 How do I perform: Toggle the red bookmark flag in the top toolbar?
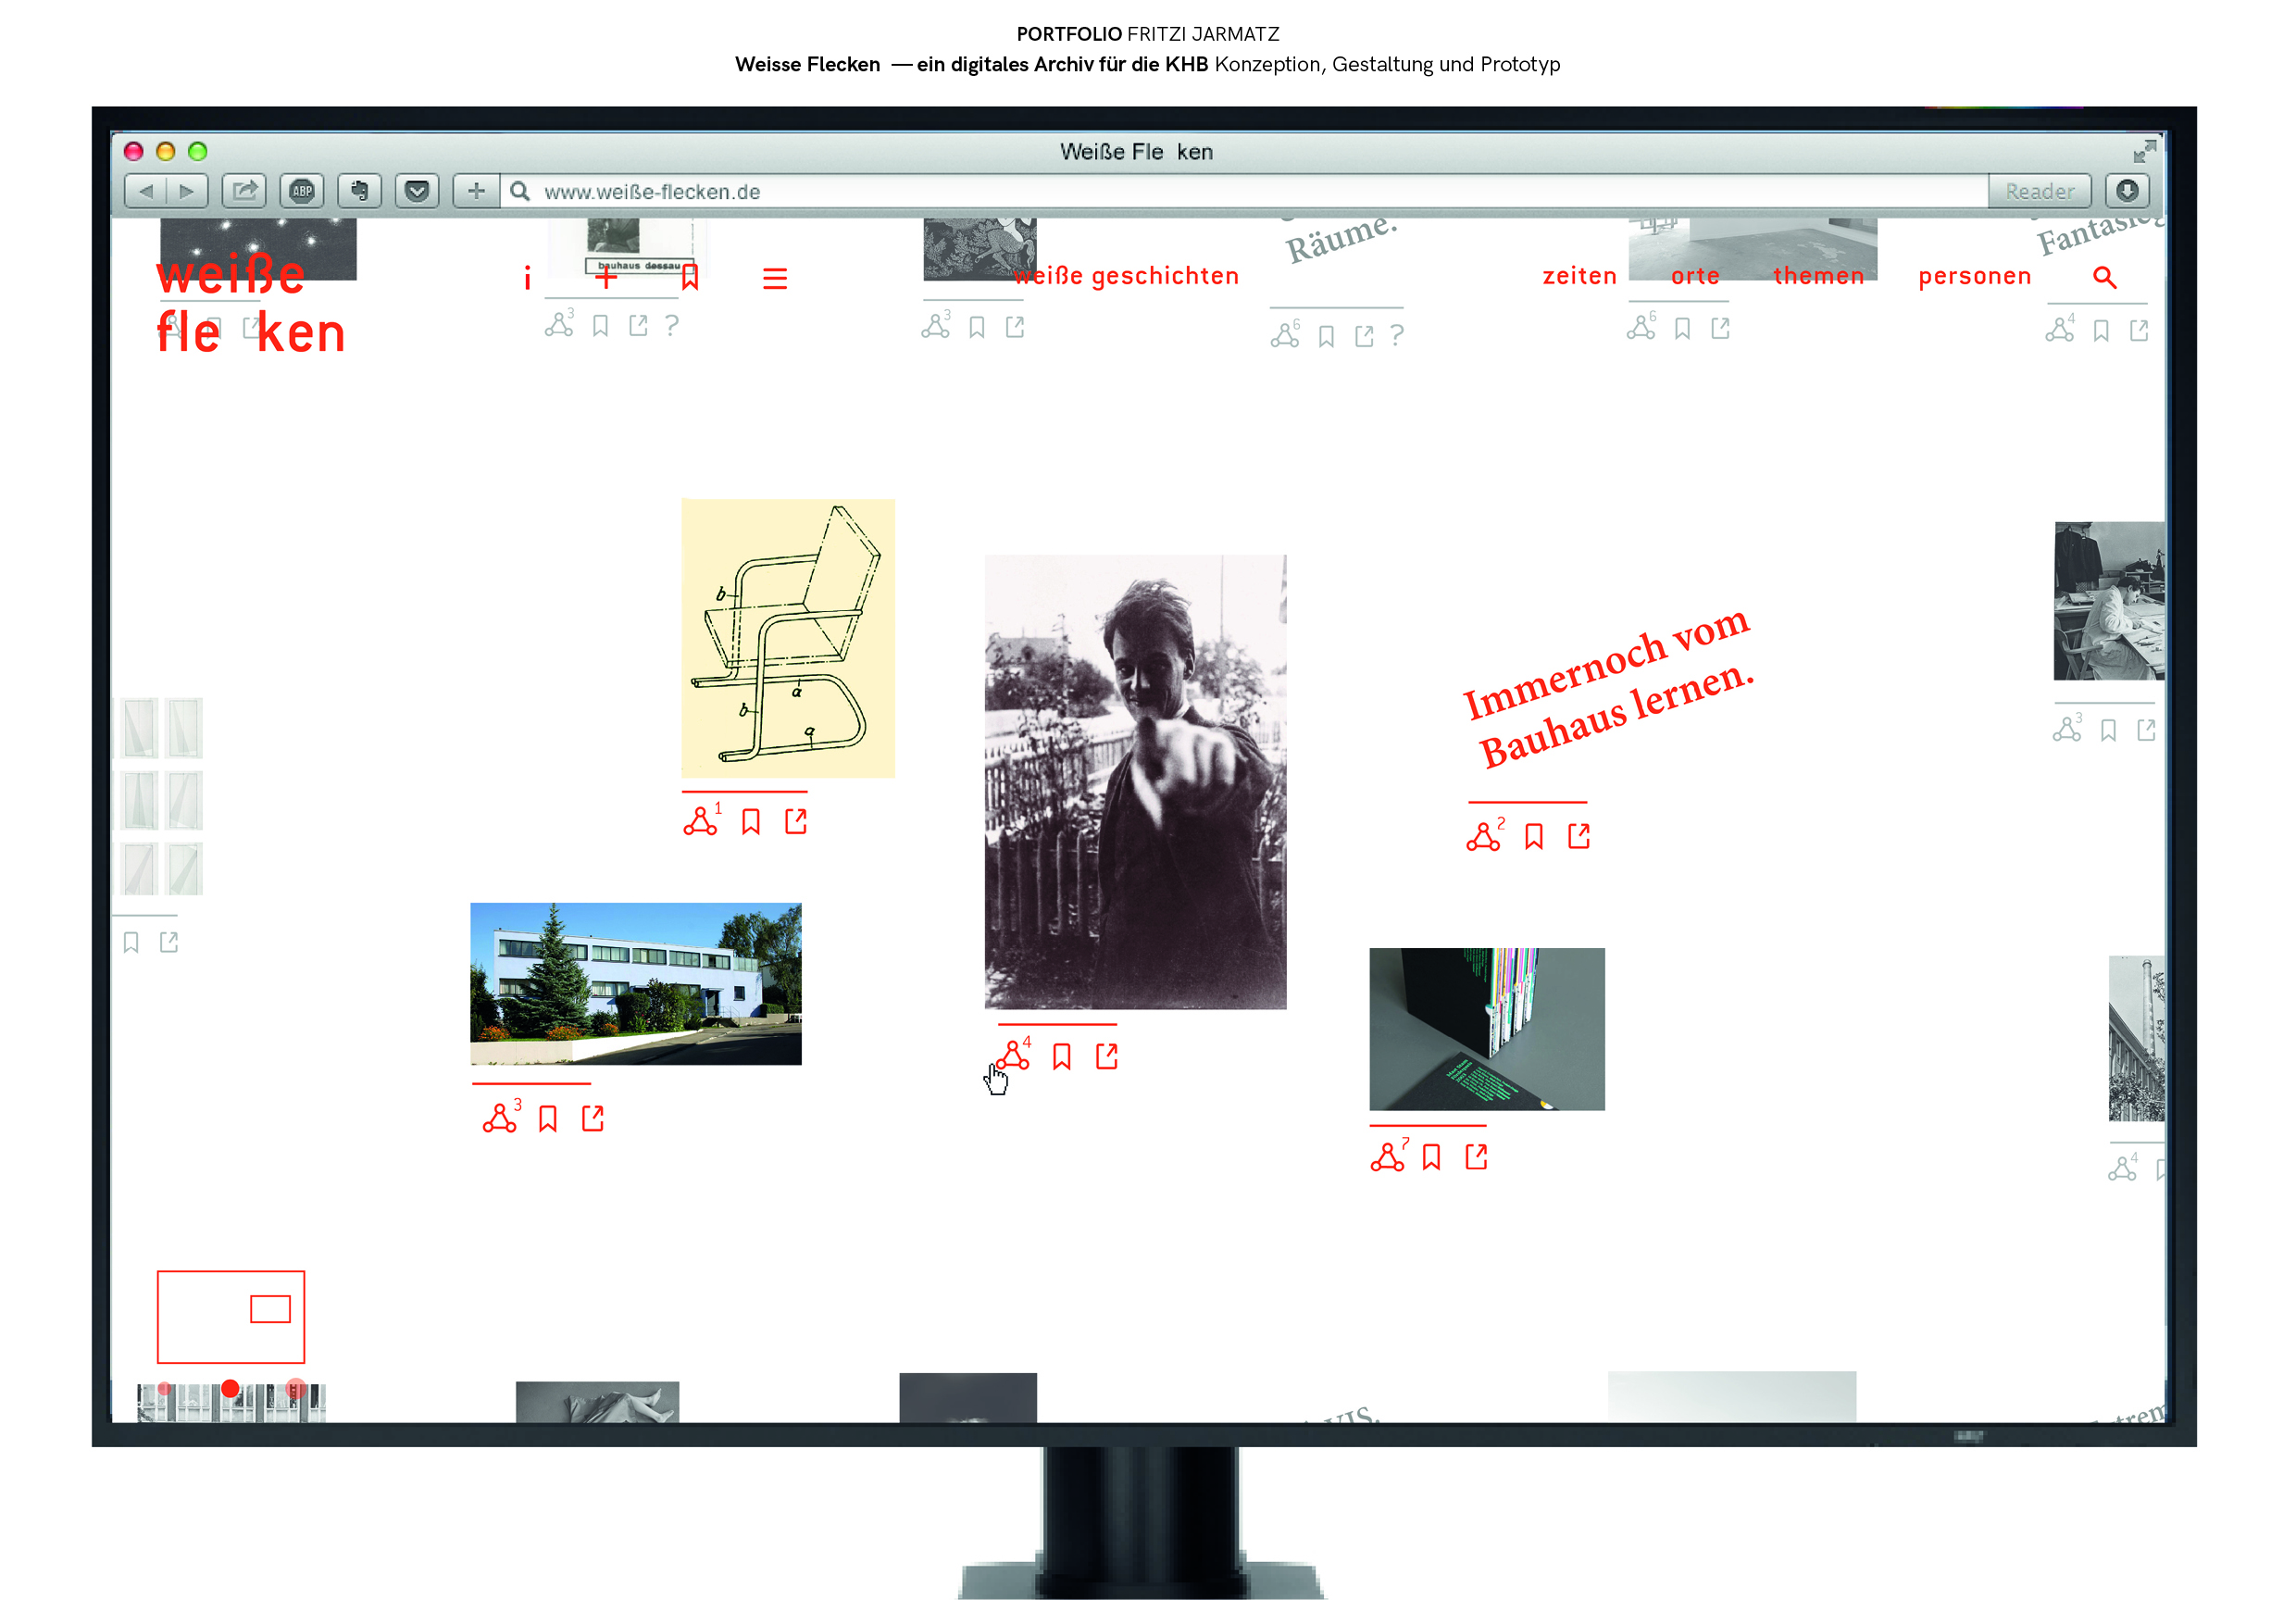coord(690,277)
